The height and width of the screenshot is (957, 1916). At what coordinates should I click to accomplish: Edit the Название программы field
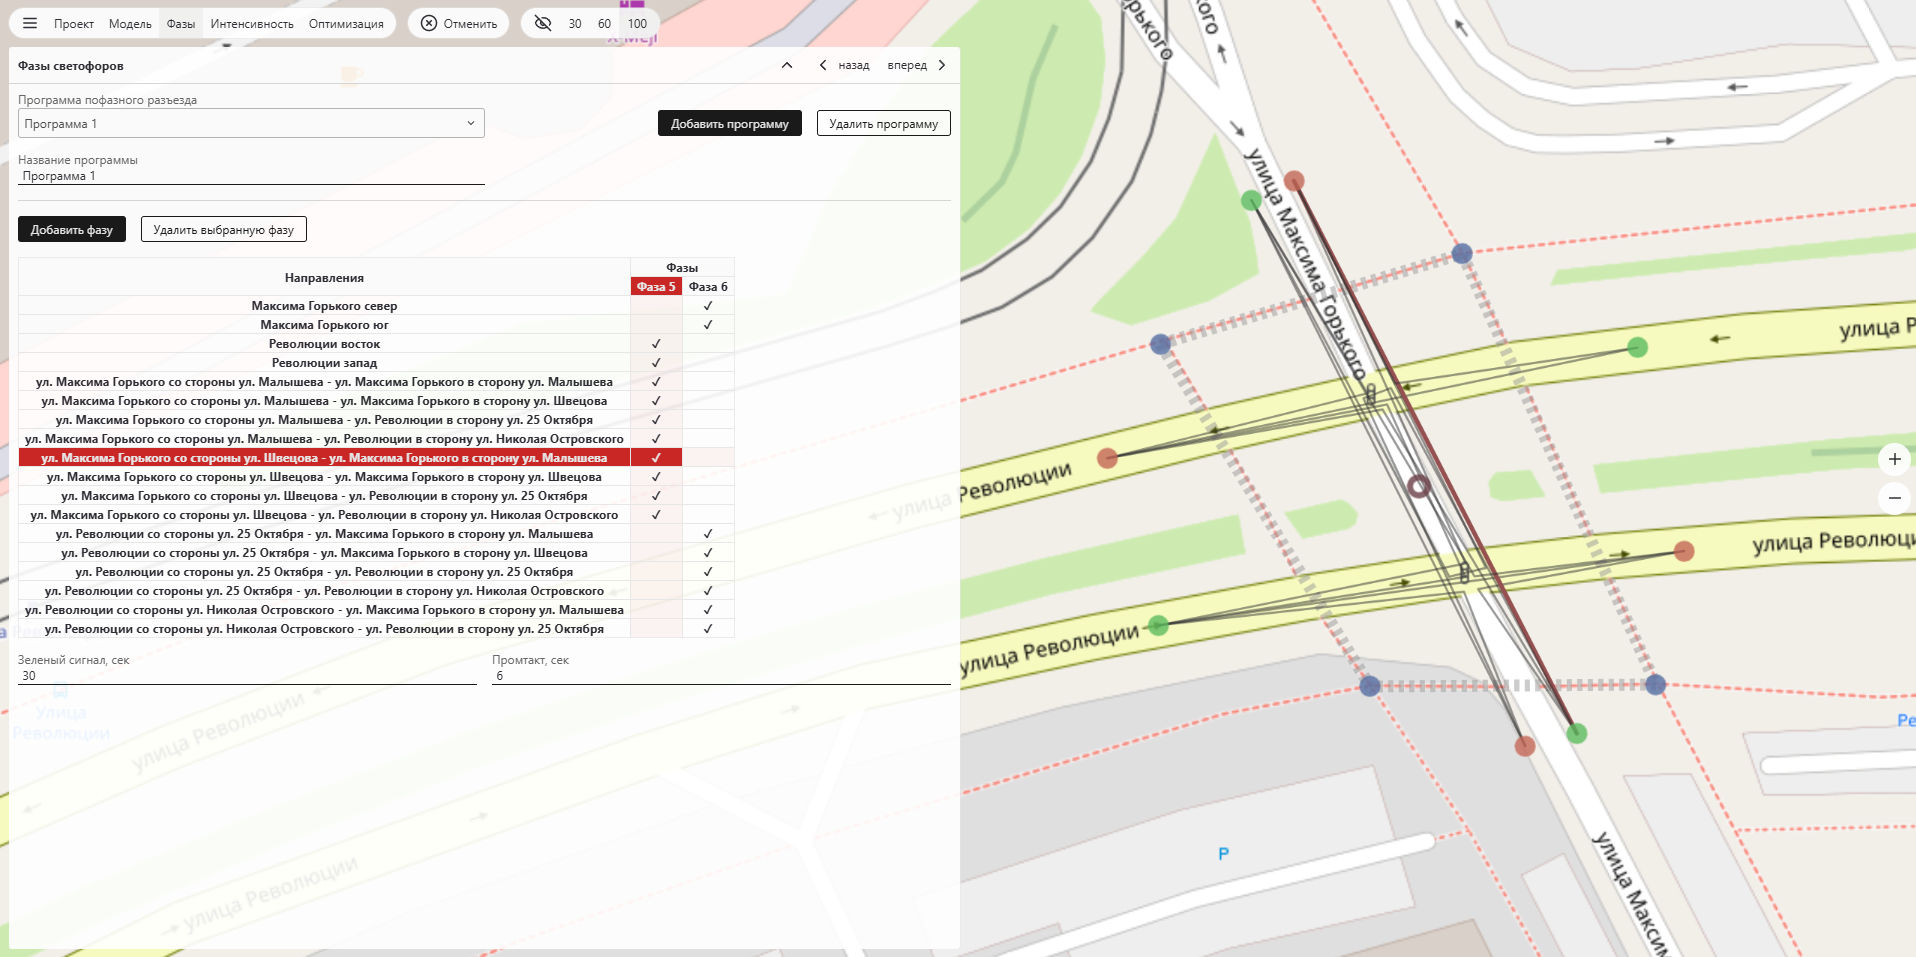coord(251,176)
